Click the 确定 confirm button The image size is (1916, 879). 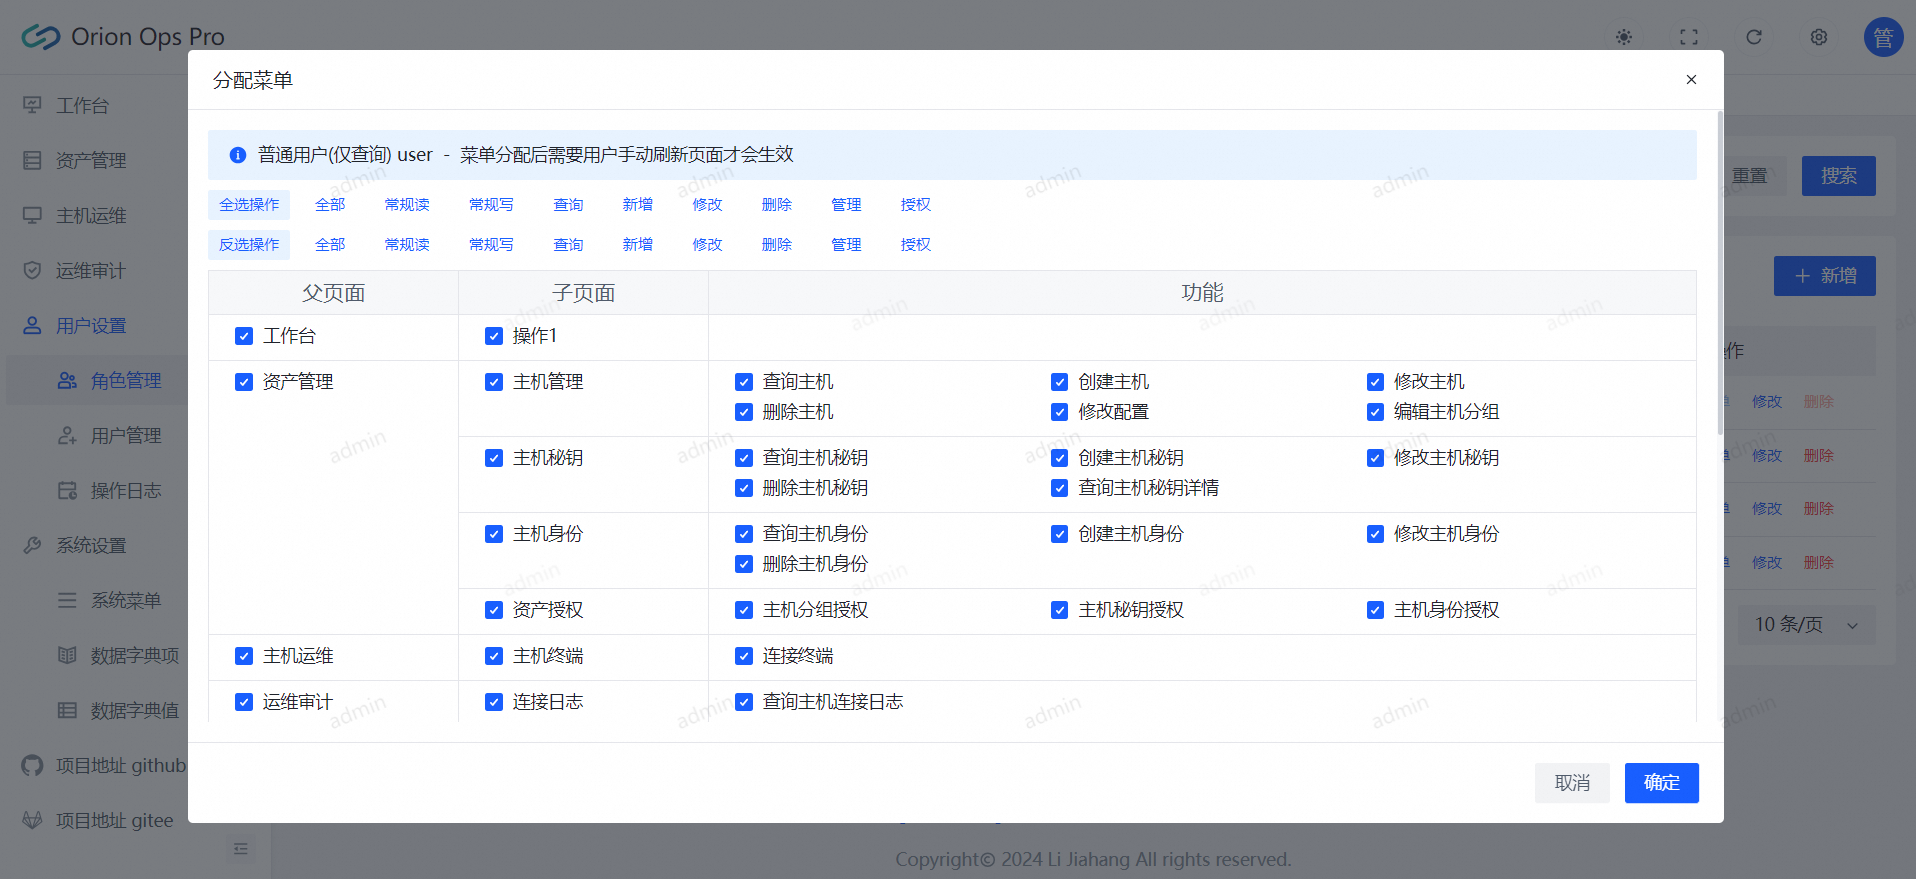pyautogui.click(x=1661, y=783)
